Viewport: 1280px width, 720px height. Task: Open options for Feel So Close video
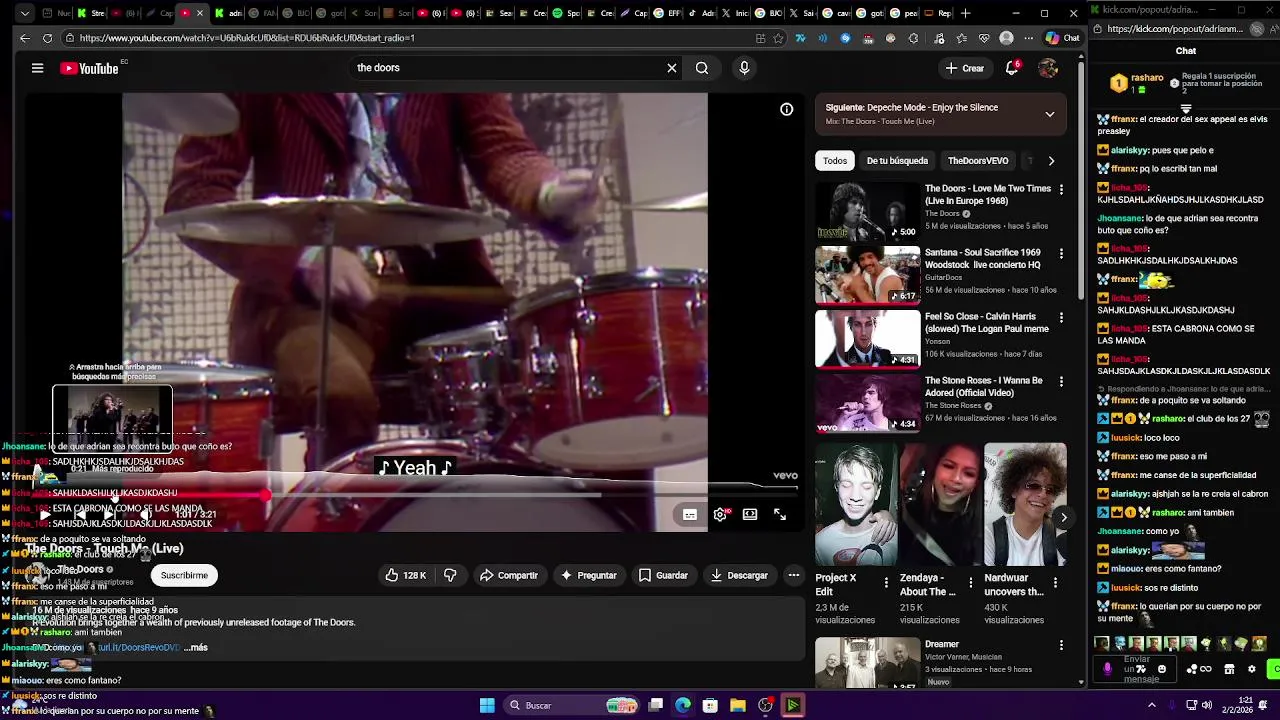[x=1061, y=317]
